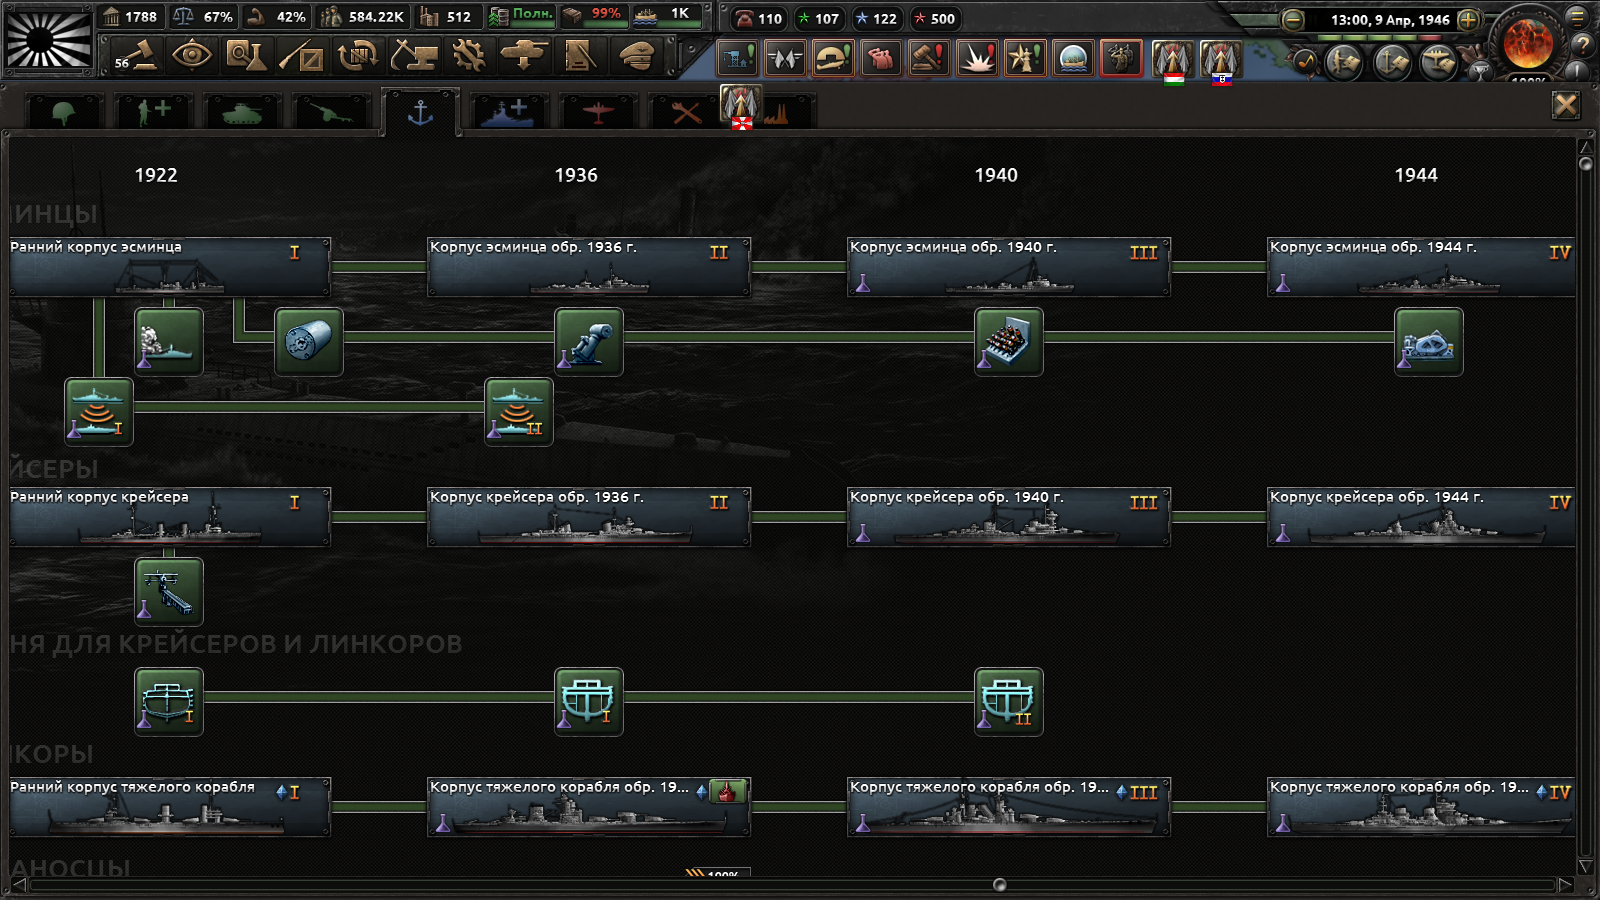Image resolution: width=1600 pixels, height=900 pixels.
Task: Select the sonar II technology
Action: click(x=519, y=412)
